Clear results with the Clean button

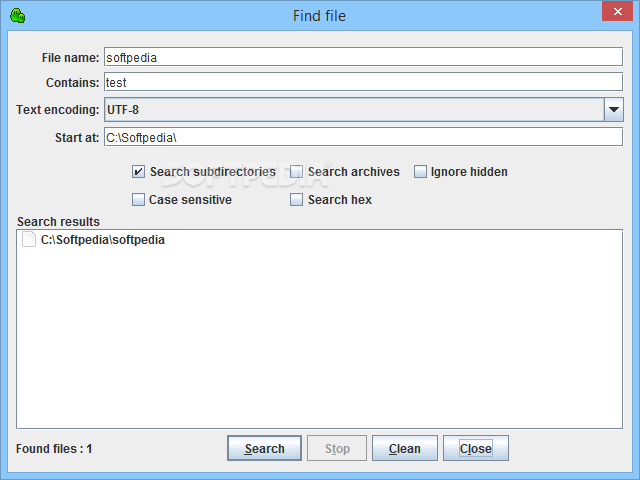click(404, 448)
